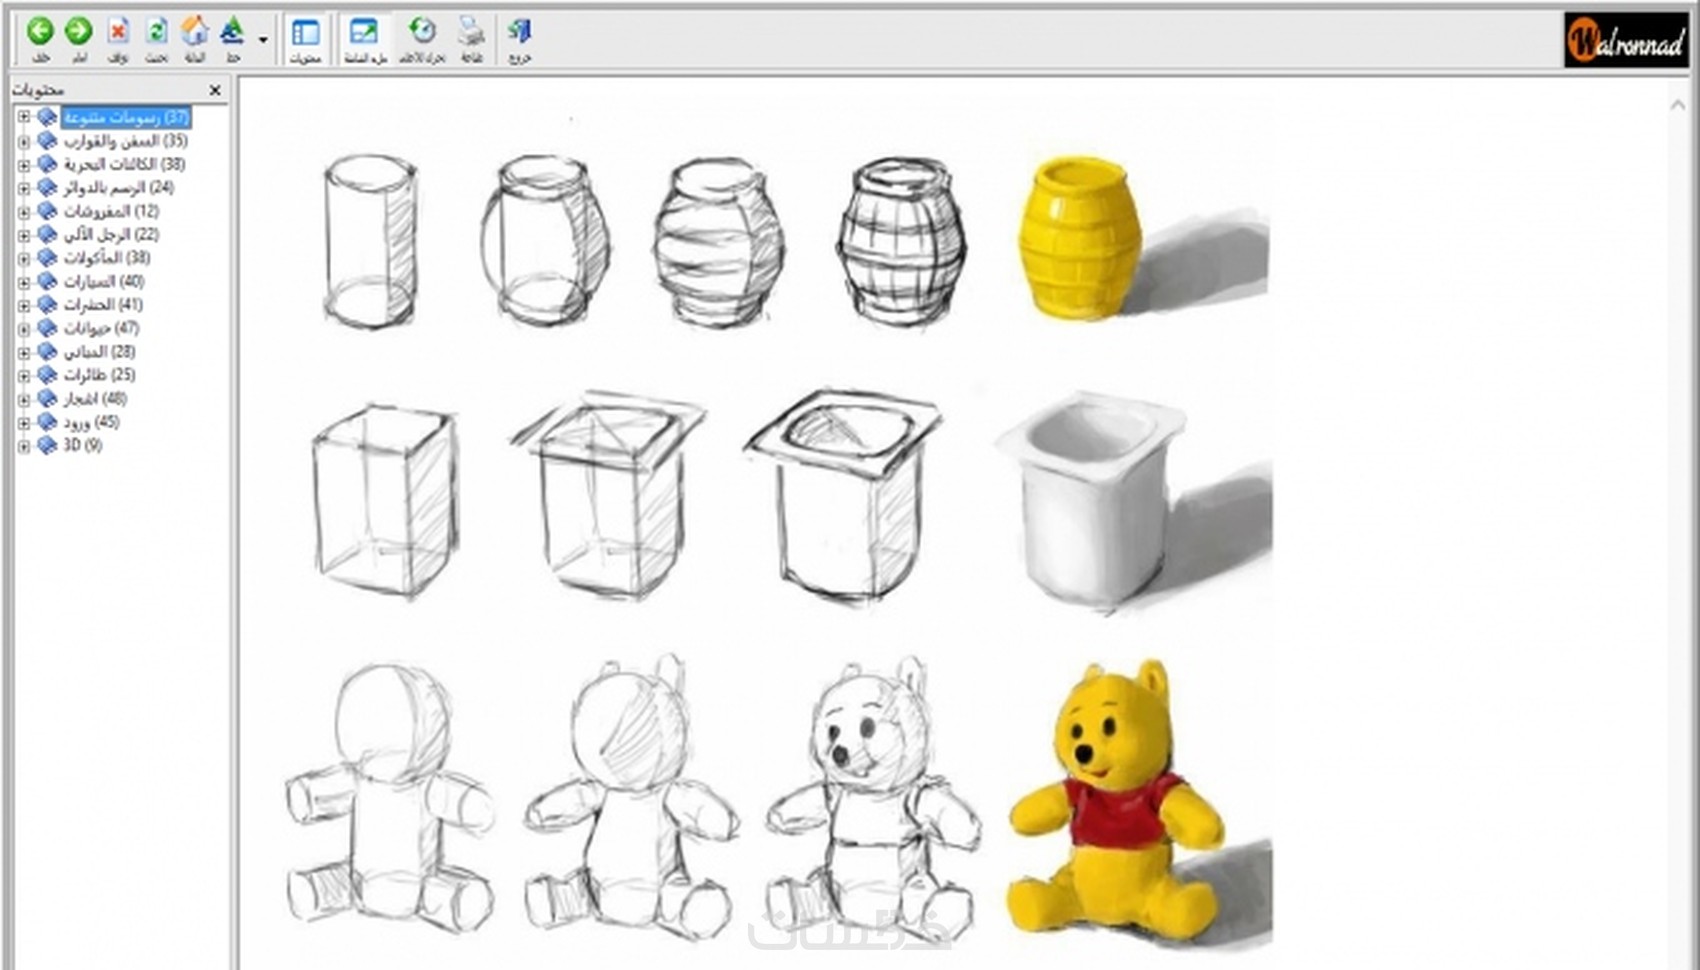Image resolution: width=1700 pixels, height=970 pixels.
Task: Expand the المفروشات (12) tree node
Action: pyautogui.click(x=24, y=211)
